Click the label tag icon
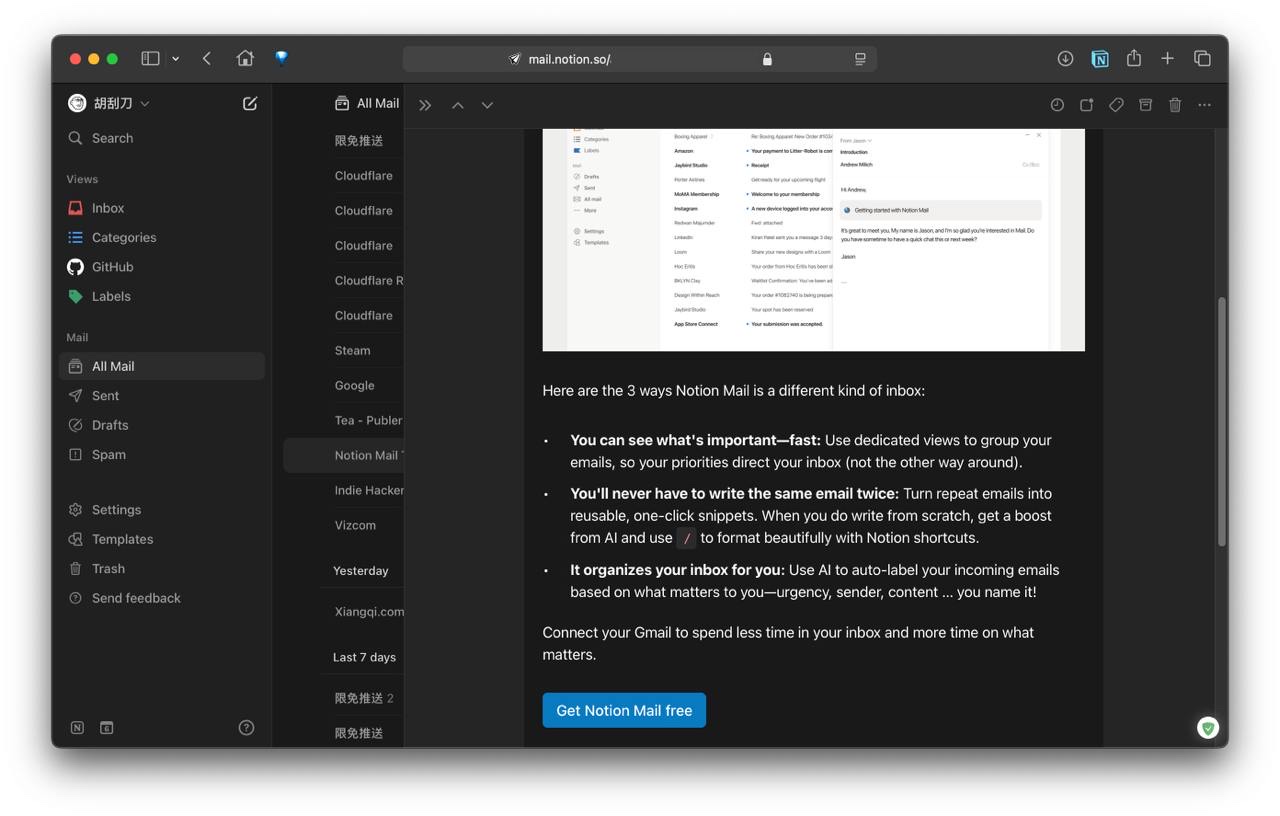Screen dimensions: 1280x816 1116,105
